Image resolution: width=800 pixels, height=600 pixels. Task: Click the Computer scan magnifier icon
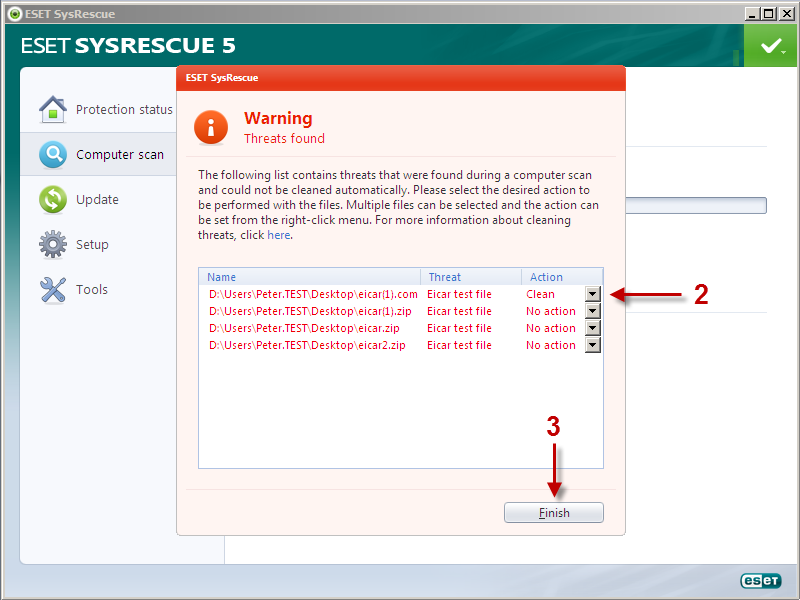coord(53,155)
